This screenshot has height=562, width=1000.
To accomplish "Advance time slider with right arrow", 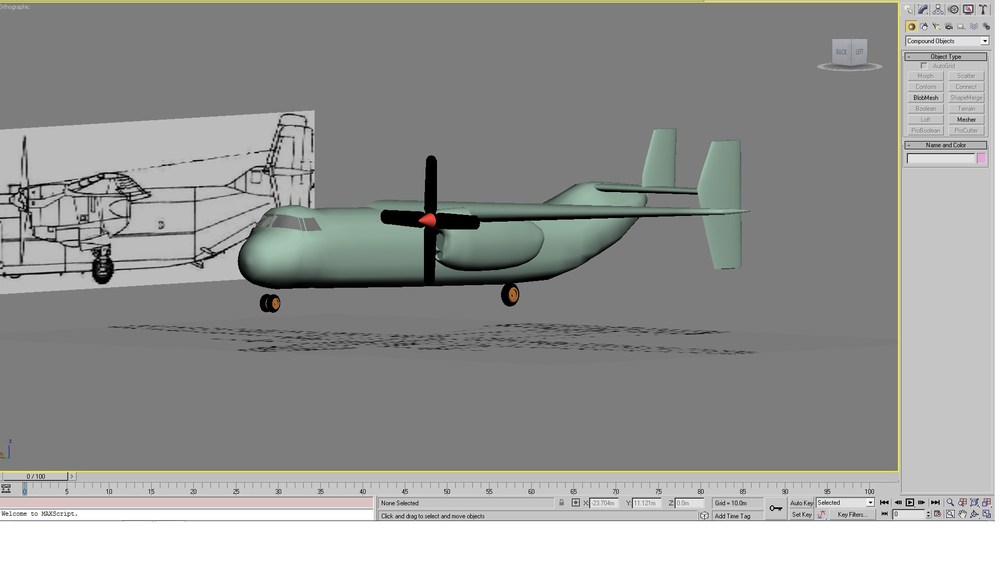I will click(71, 477).
